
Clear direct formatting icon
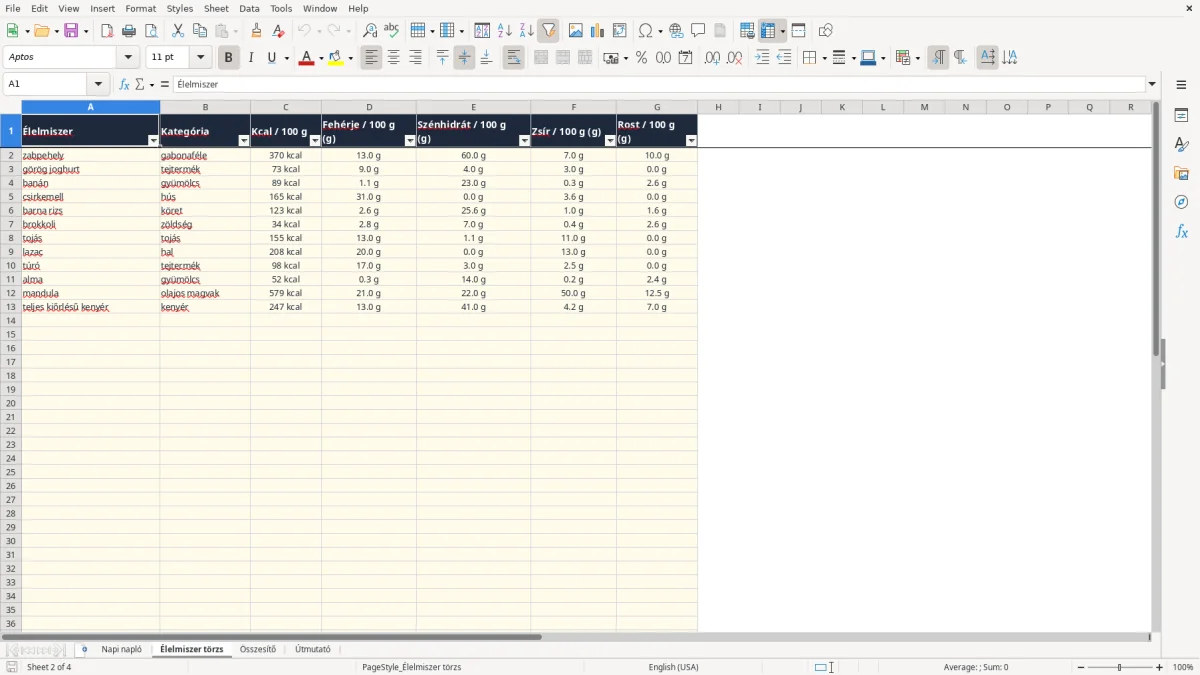coord(279,31)
